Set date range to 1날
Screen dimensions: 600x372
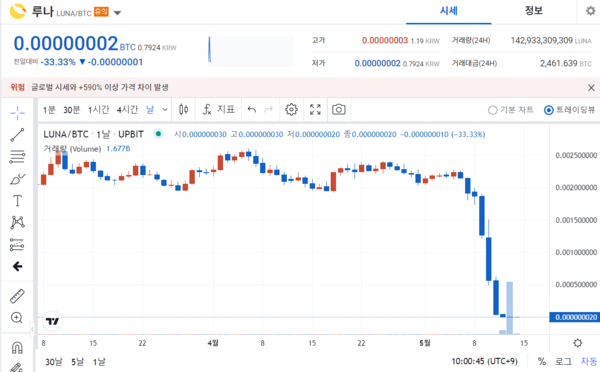click(99, 362)
